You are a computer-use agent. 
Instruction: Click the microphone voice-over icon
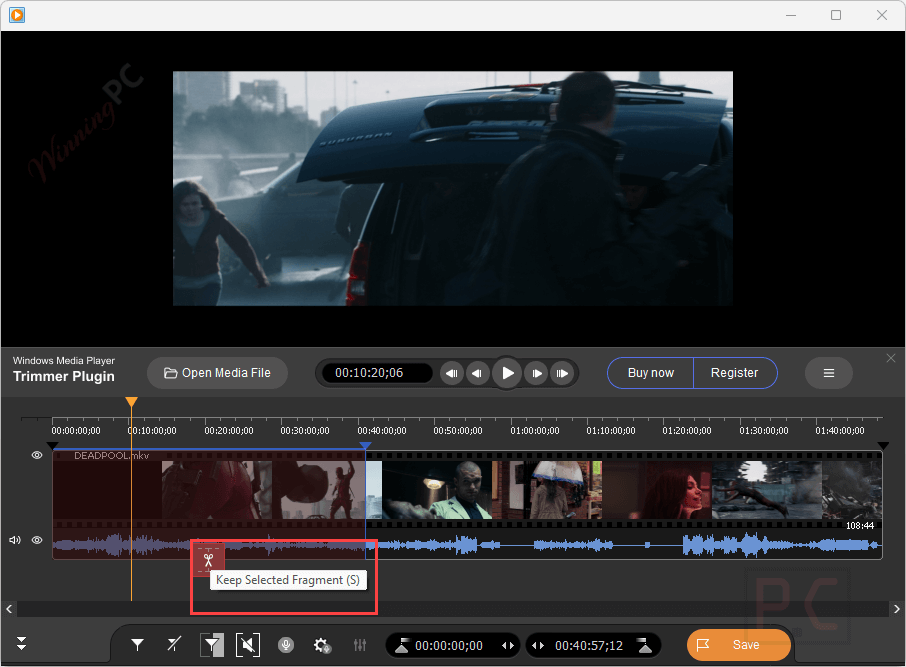285,645
